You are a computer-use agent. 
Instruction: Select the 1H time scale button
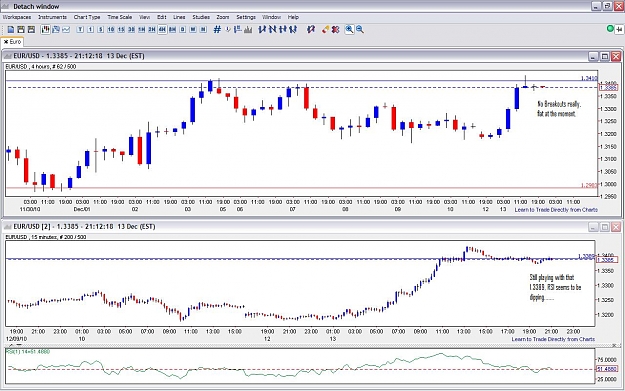142,29
